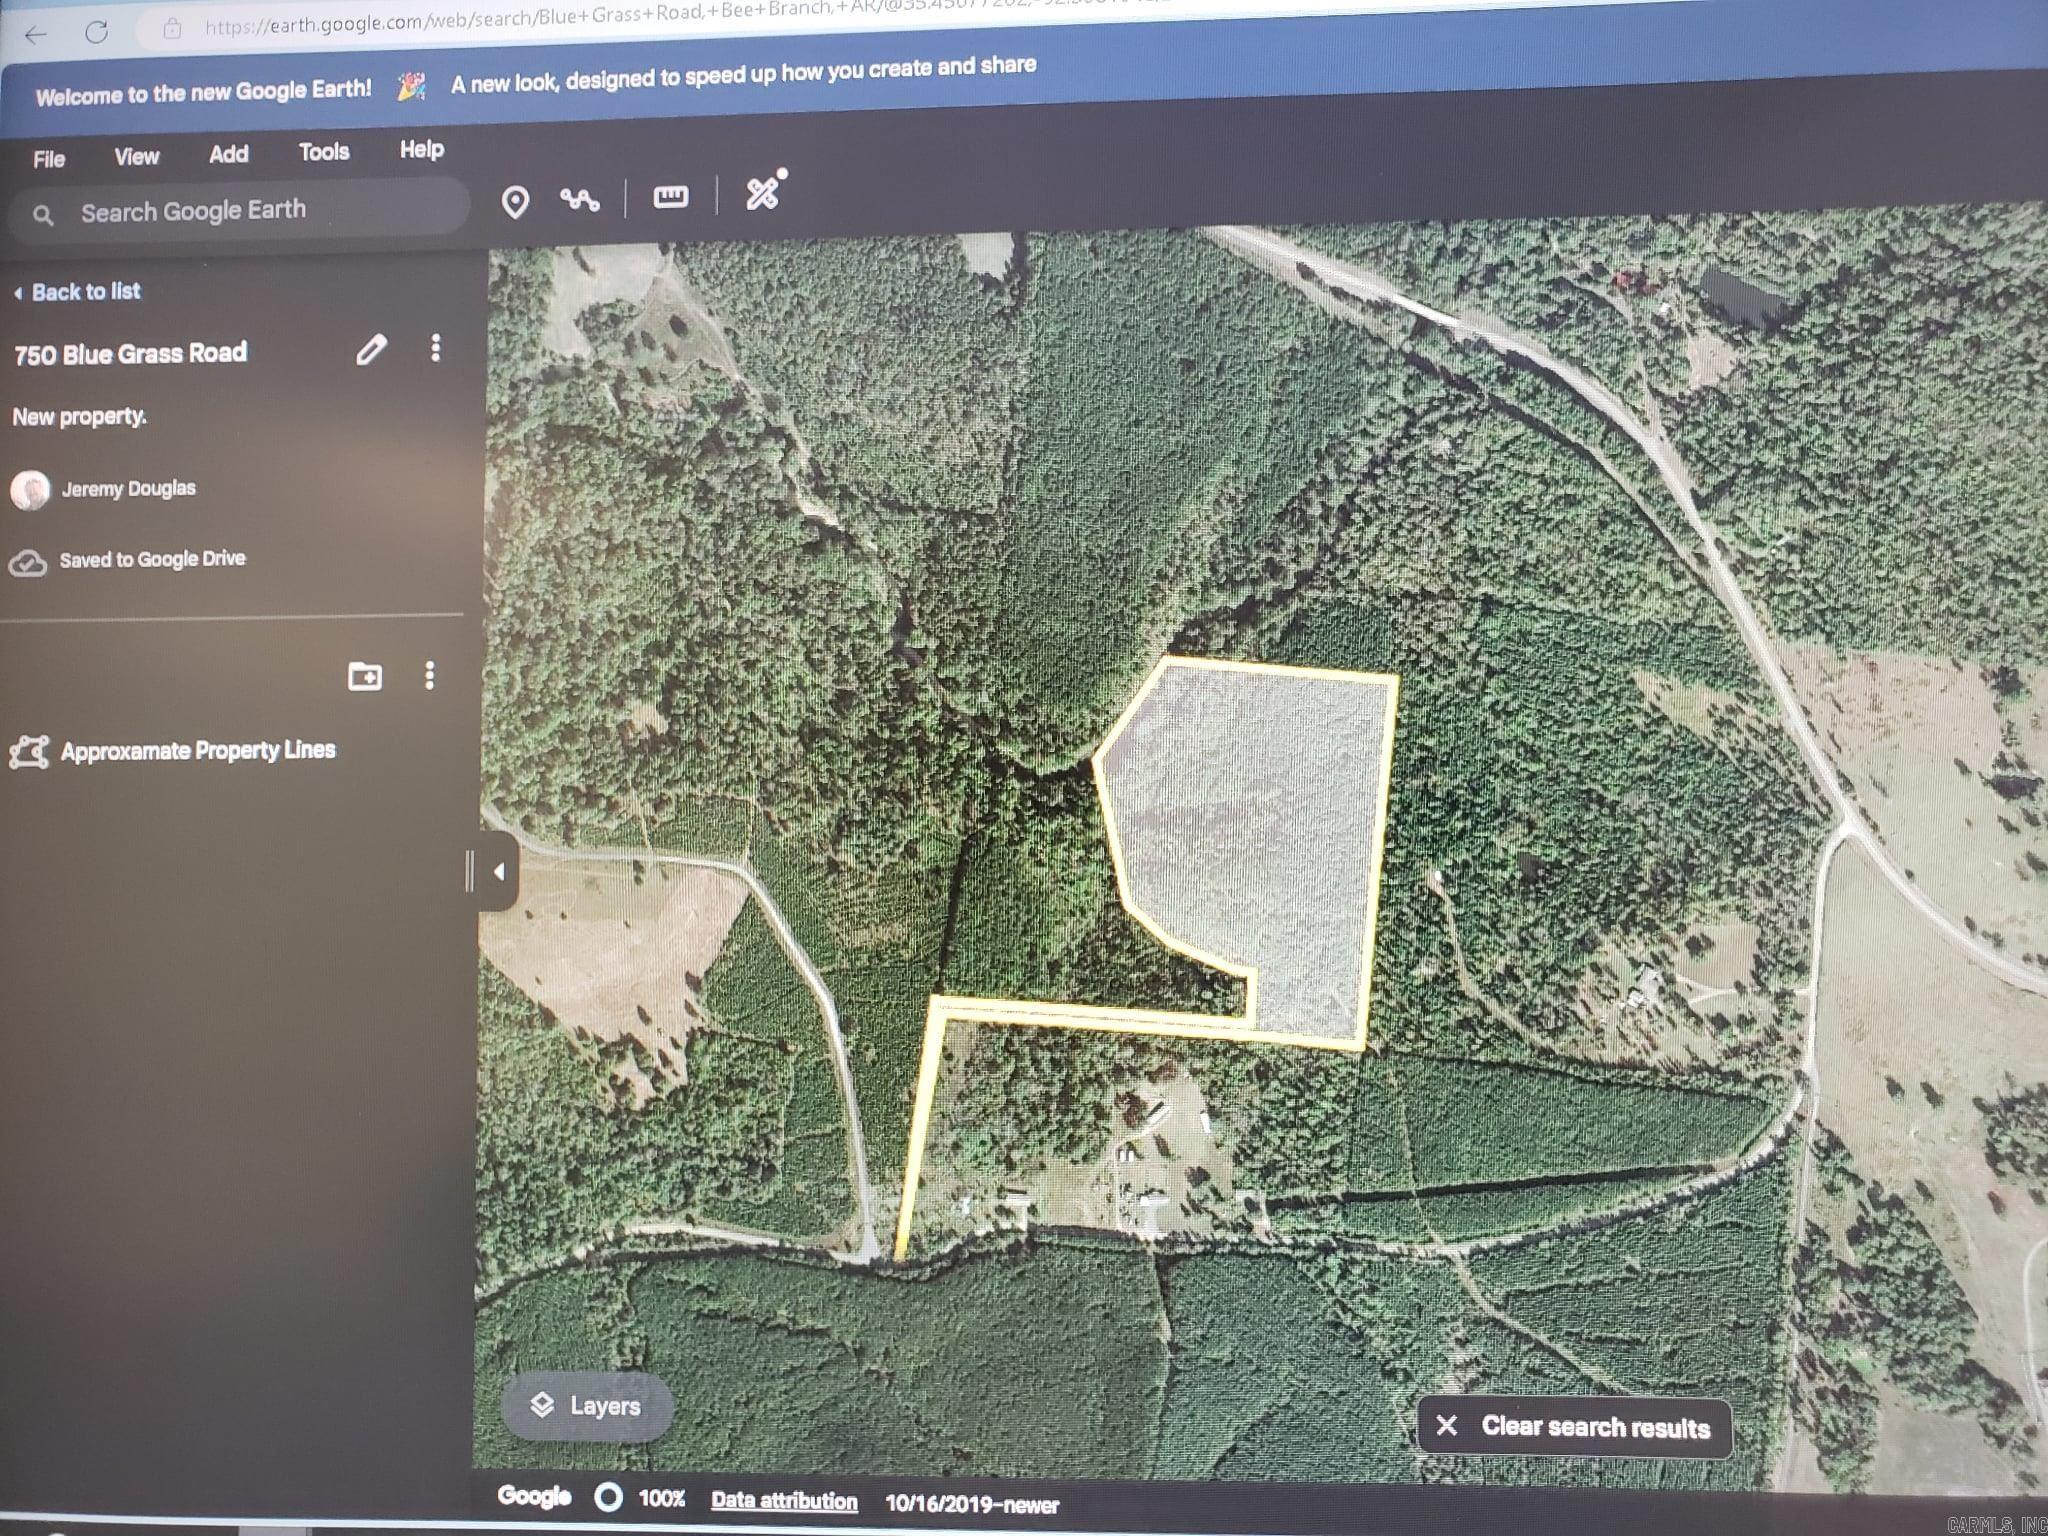Click the Saved to Google Drive cloud icon
Screen dimensions: 2048x1536
pyautogui.click(x=27, y=563)
